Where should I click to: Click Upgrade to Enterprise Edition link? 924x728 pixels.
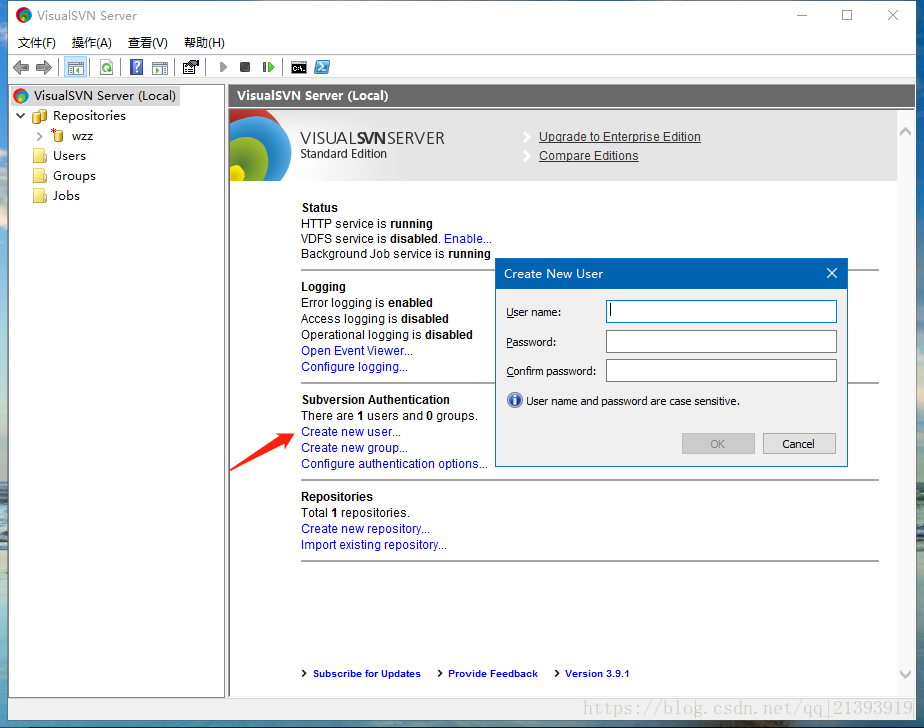619,137
